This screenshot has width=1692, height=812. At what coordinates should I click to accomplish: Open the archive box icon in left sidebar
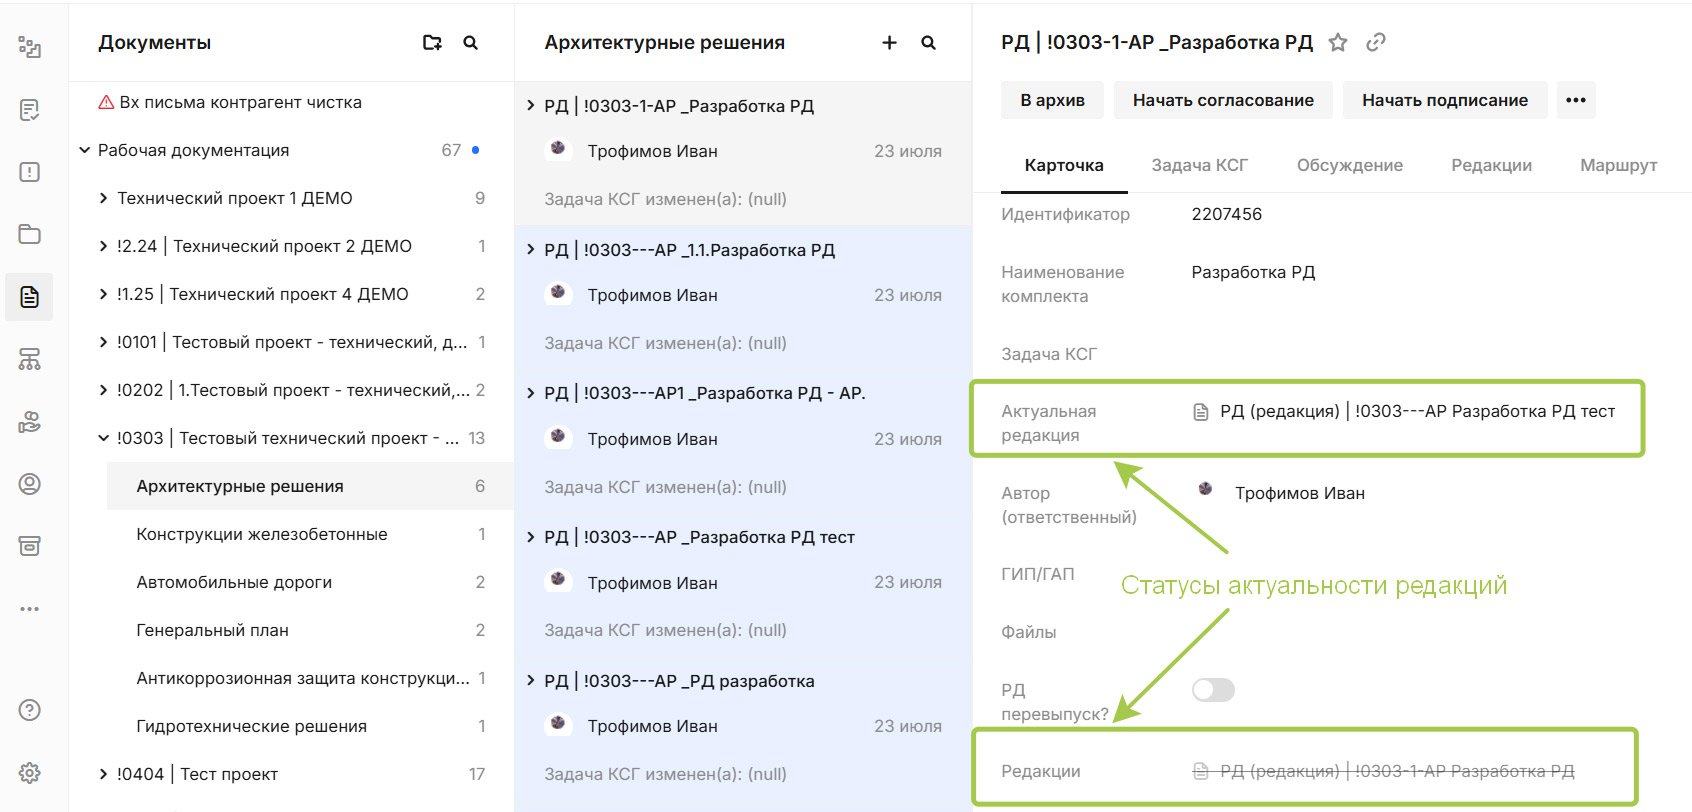tap(30, 546)
